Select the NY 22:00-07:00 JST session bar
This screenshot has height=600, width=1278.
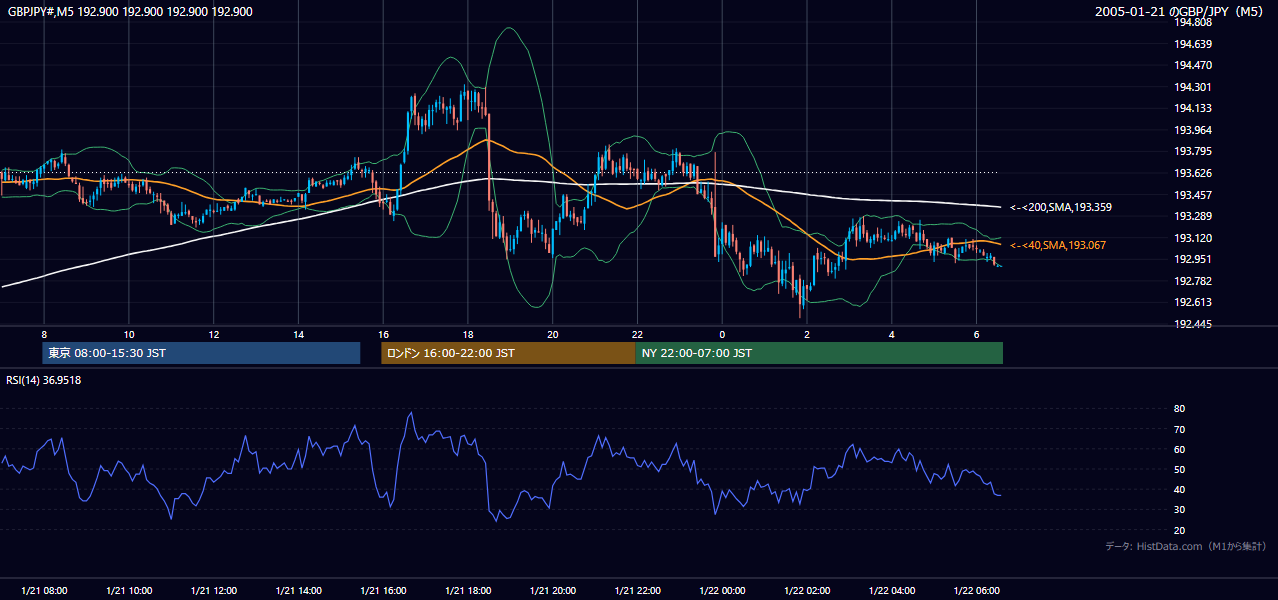[819, 353]
